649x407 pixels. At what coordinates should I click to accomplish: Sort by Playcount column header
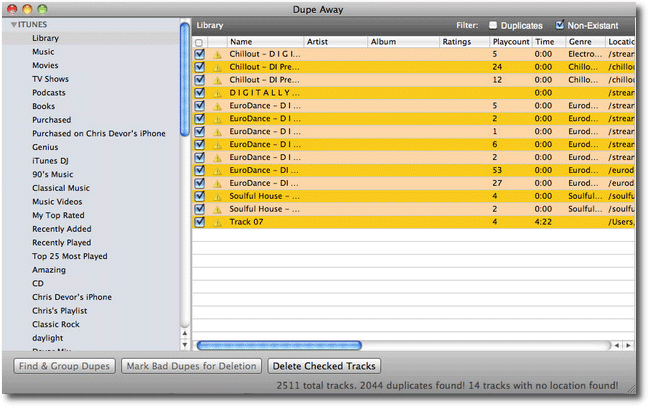coord(511,42)
